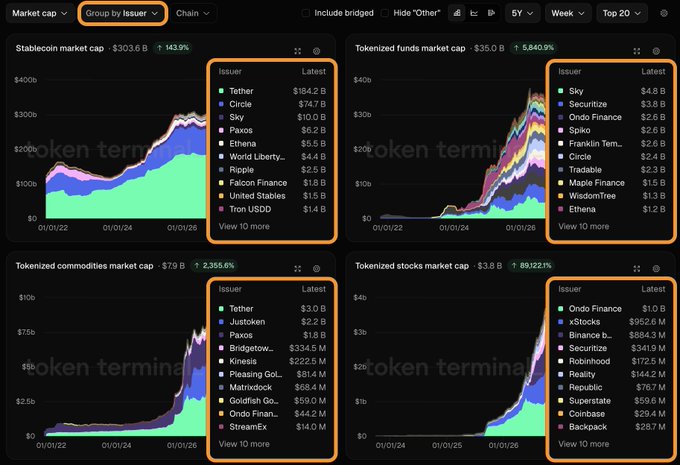Select Bridgetow.. row in commodities legend

[x=272, y=348]
